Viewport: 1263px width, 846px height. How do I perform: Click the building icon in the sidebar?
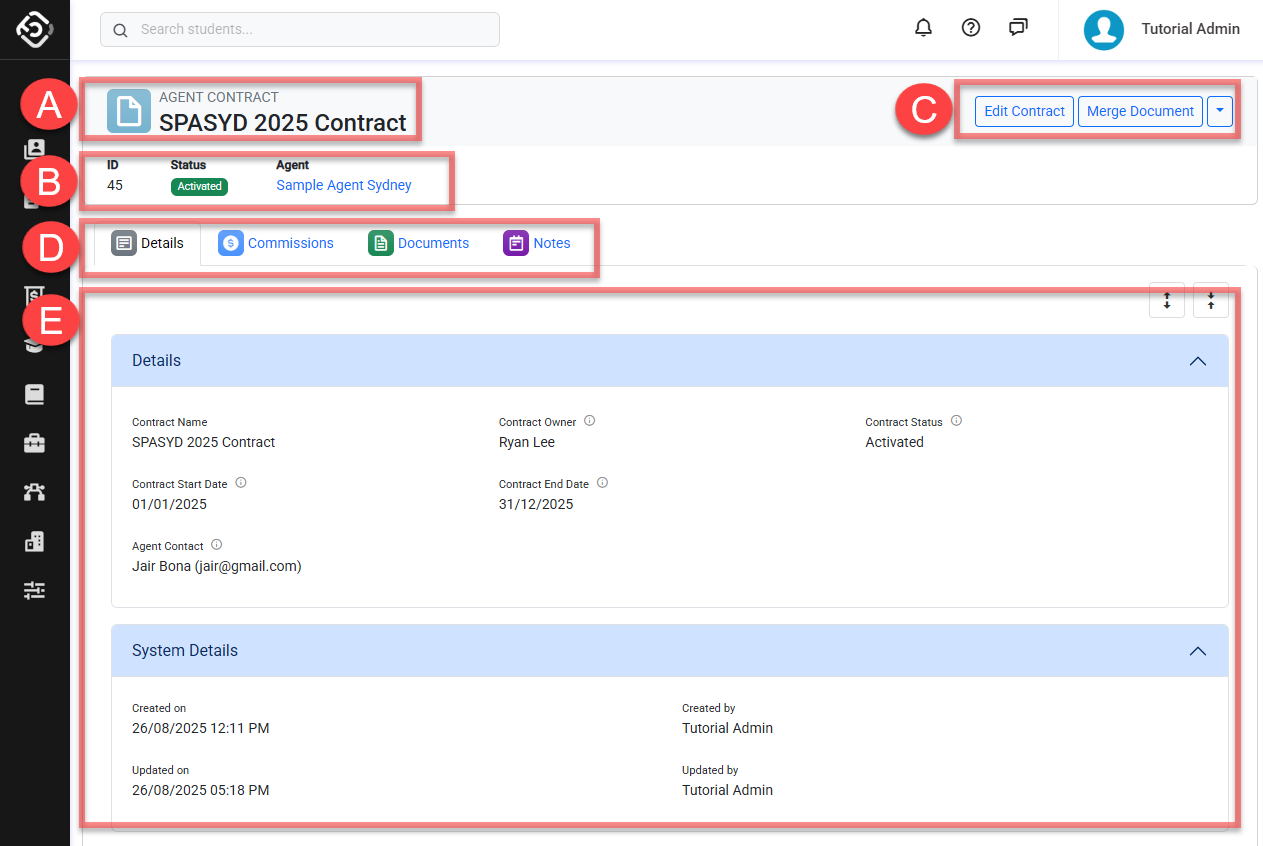pyautogui.click(x=35, y=542)
